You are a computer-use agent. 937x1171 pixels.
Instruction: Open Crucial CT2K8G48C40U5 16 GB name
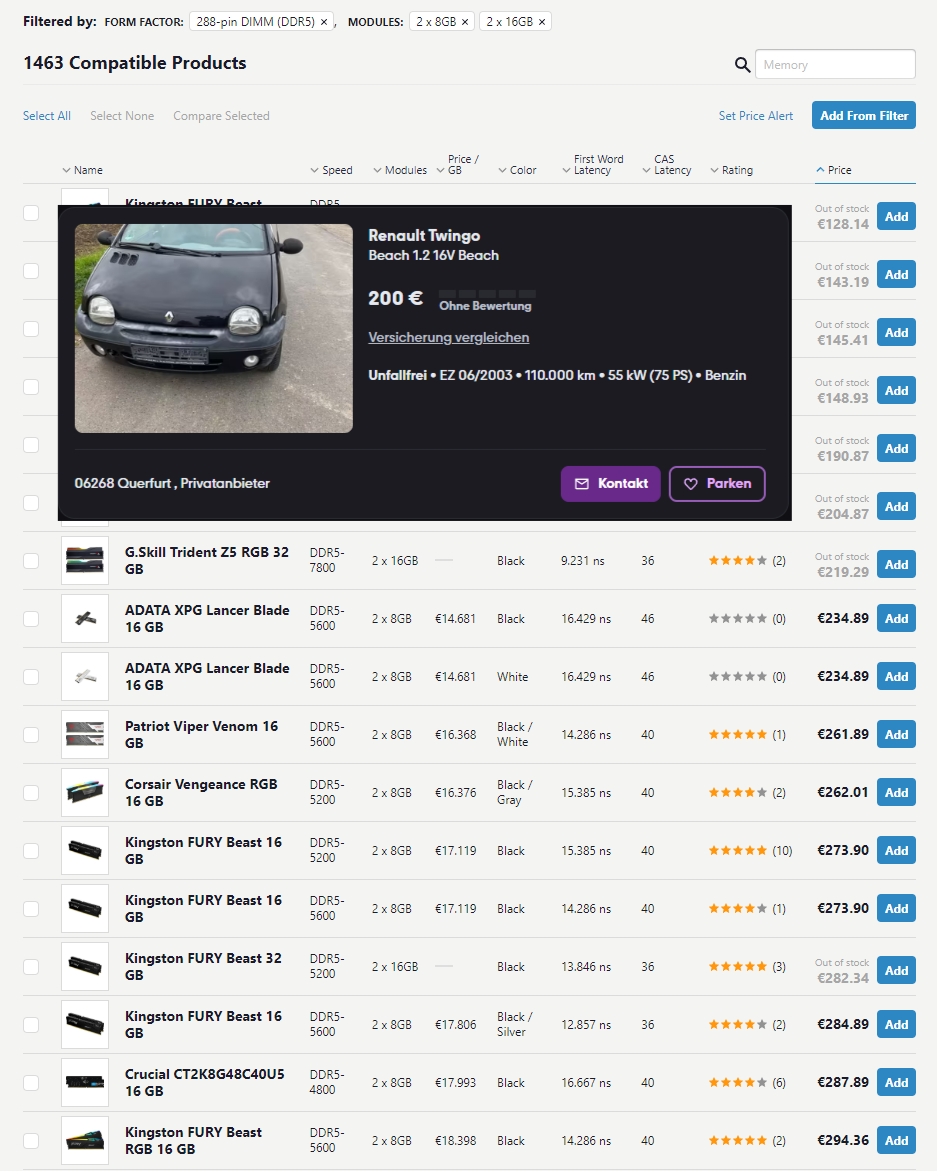pyautogui.click(x=205, y=1083)
